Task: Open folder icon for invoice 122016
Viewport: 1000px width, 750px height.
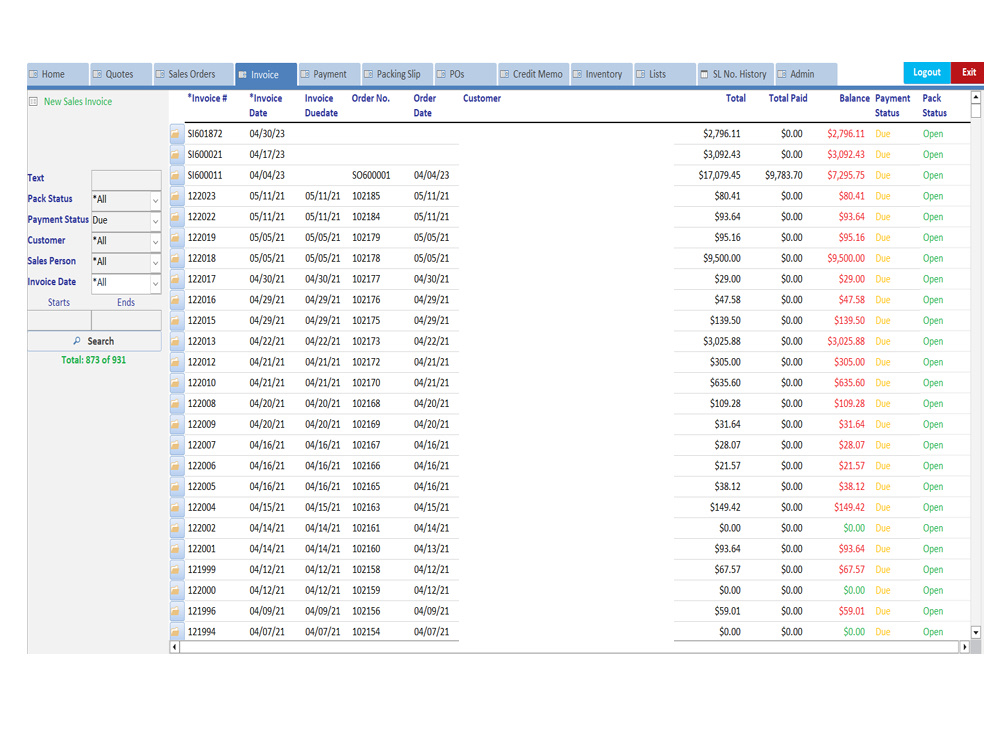Action: pyautogui.click(x=175, y=300)
